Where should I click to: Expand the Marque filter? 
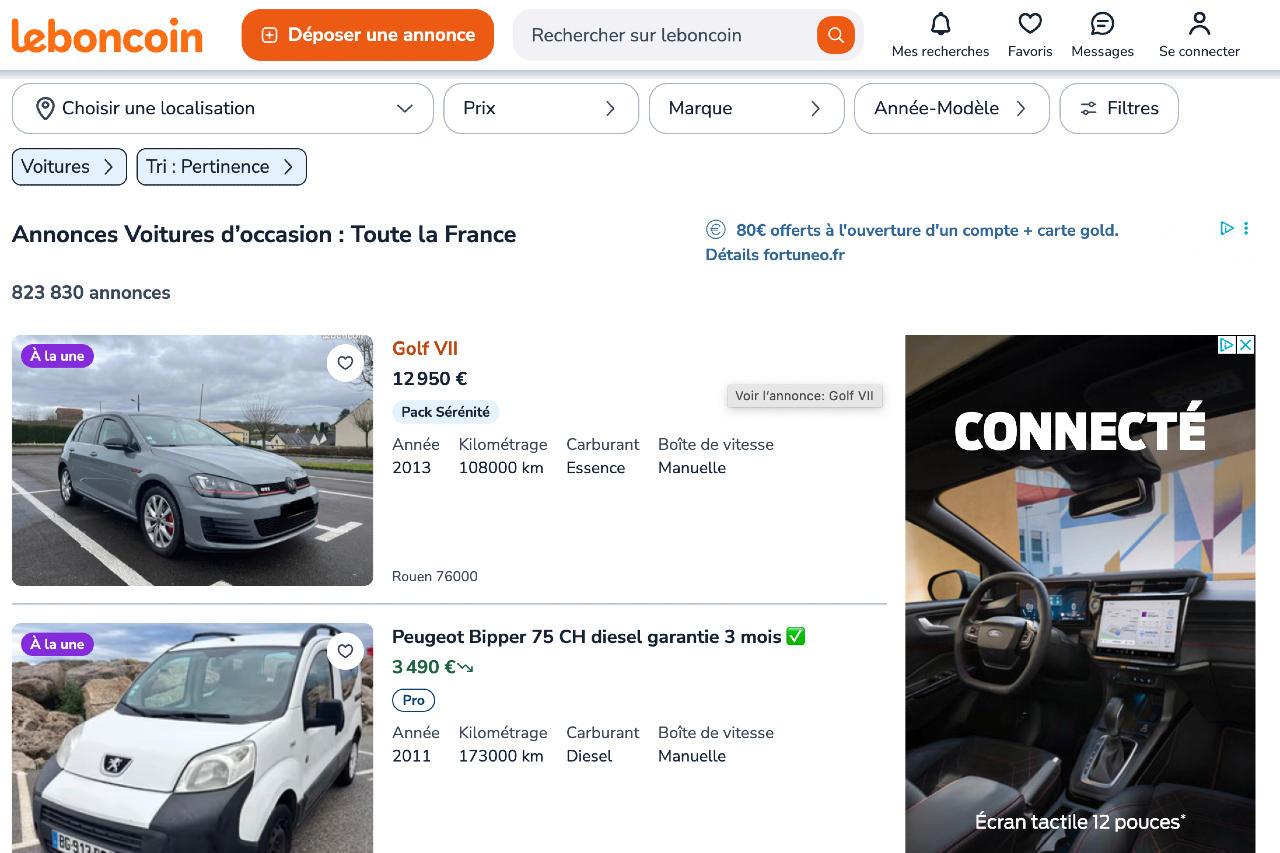[746, 108]
